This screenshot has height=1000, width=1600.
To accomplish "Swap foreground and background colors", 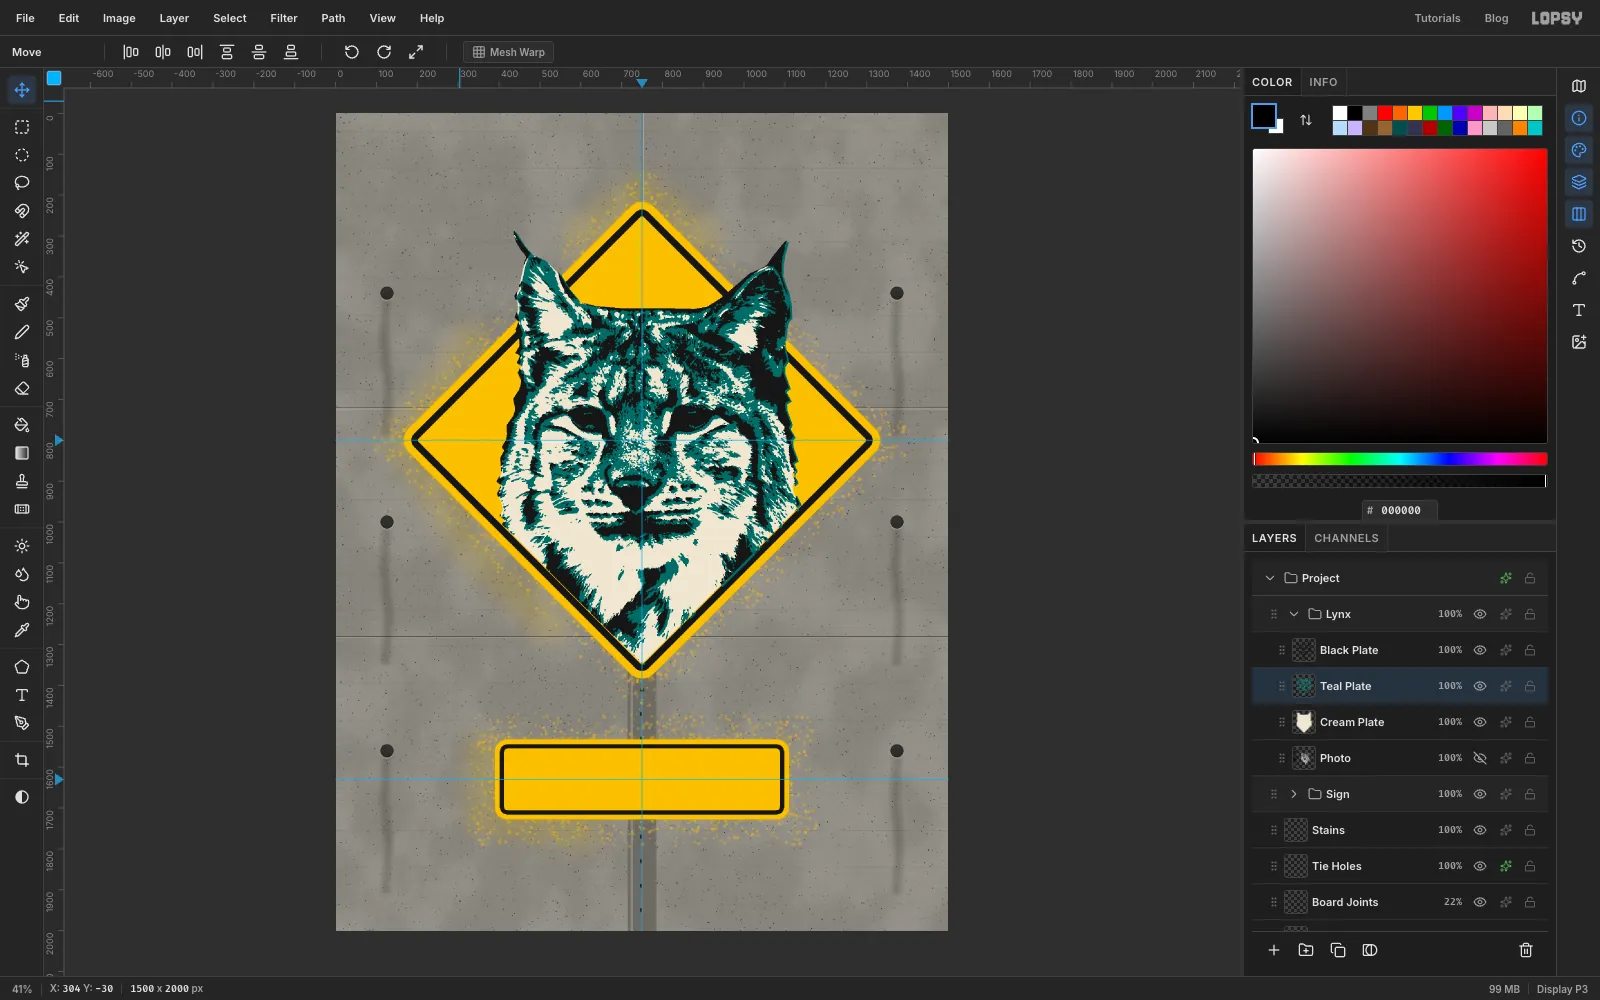I will point(1306,120).
